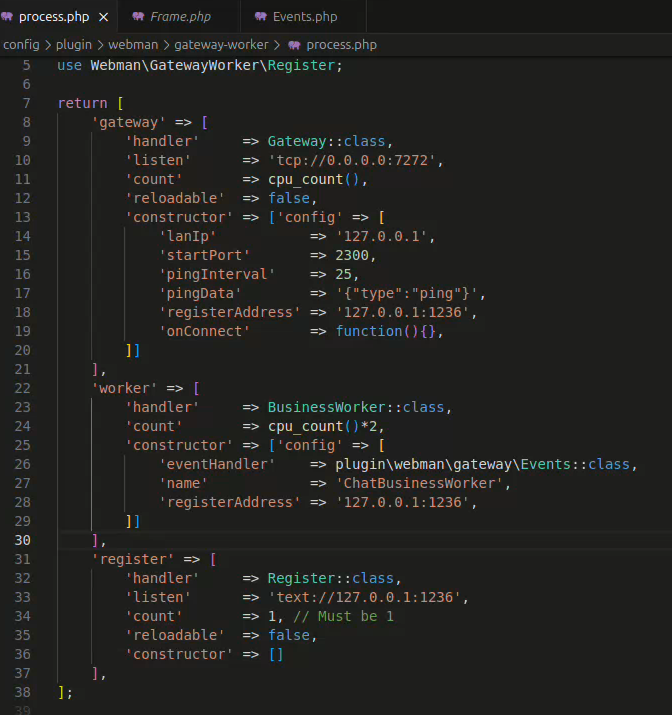Click the '{"type":"ping"}' string
Viewport: 672px width, 715px height.
[407, 293]
